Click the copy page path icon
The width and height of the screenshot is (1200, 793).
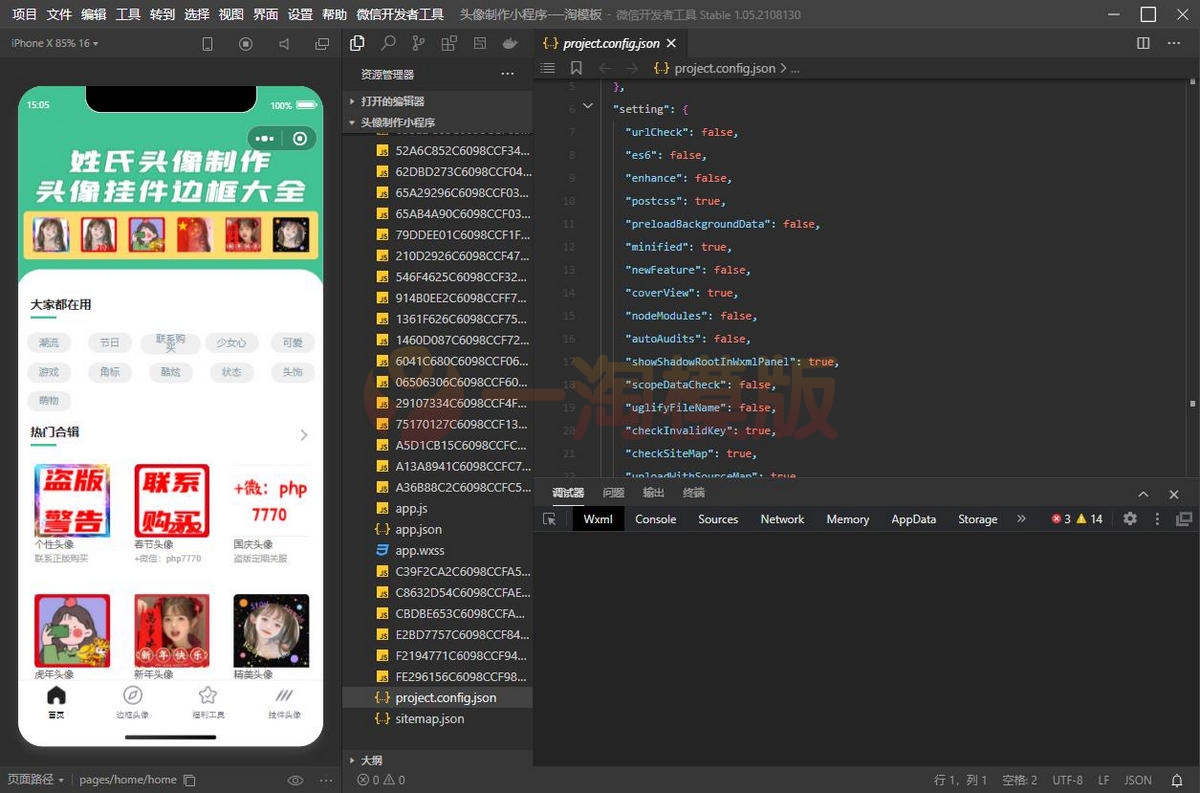190,779
